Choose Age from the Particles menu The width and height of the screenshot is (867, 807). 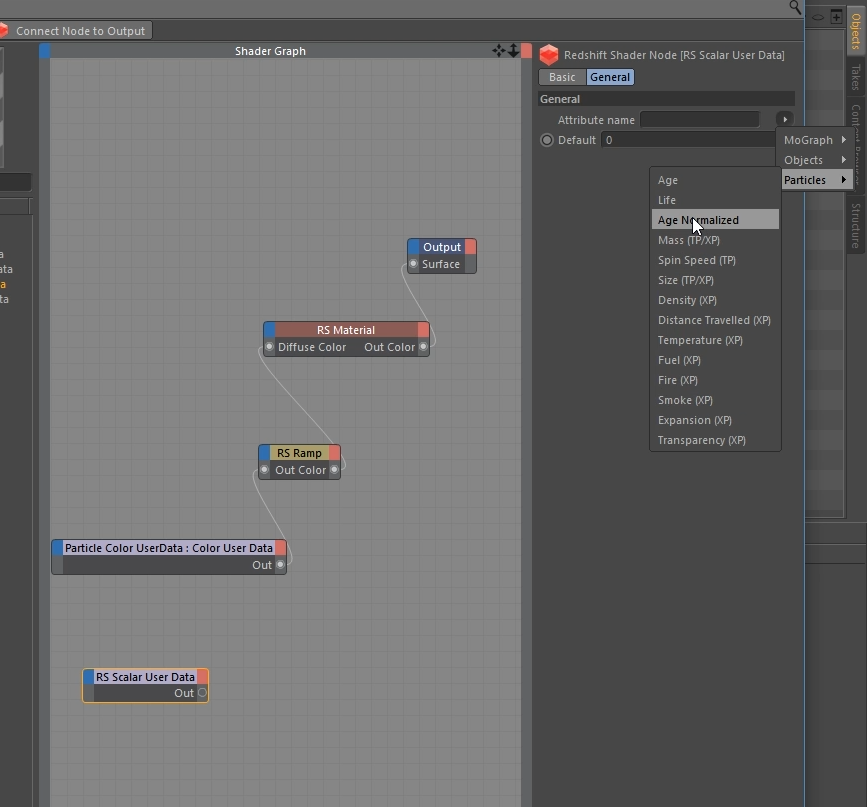715,180
